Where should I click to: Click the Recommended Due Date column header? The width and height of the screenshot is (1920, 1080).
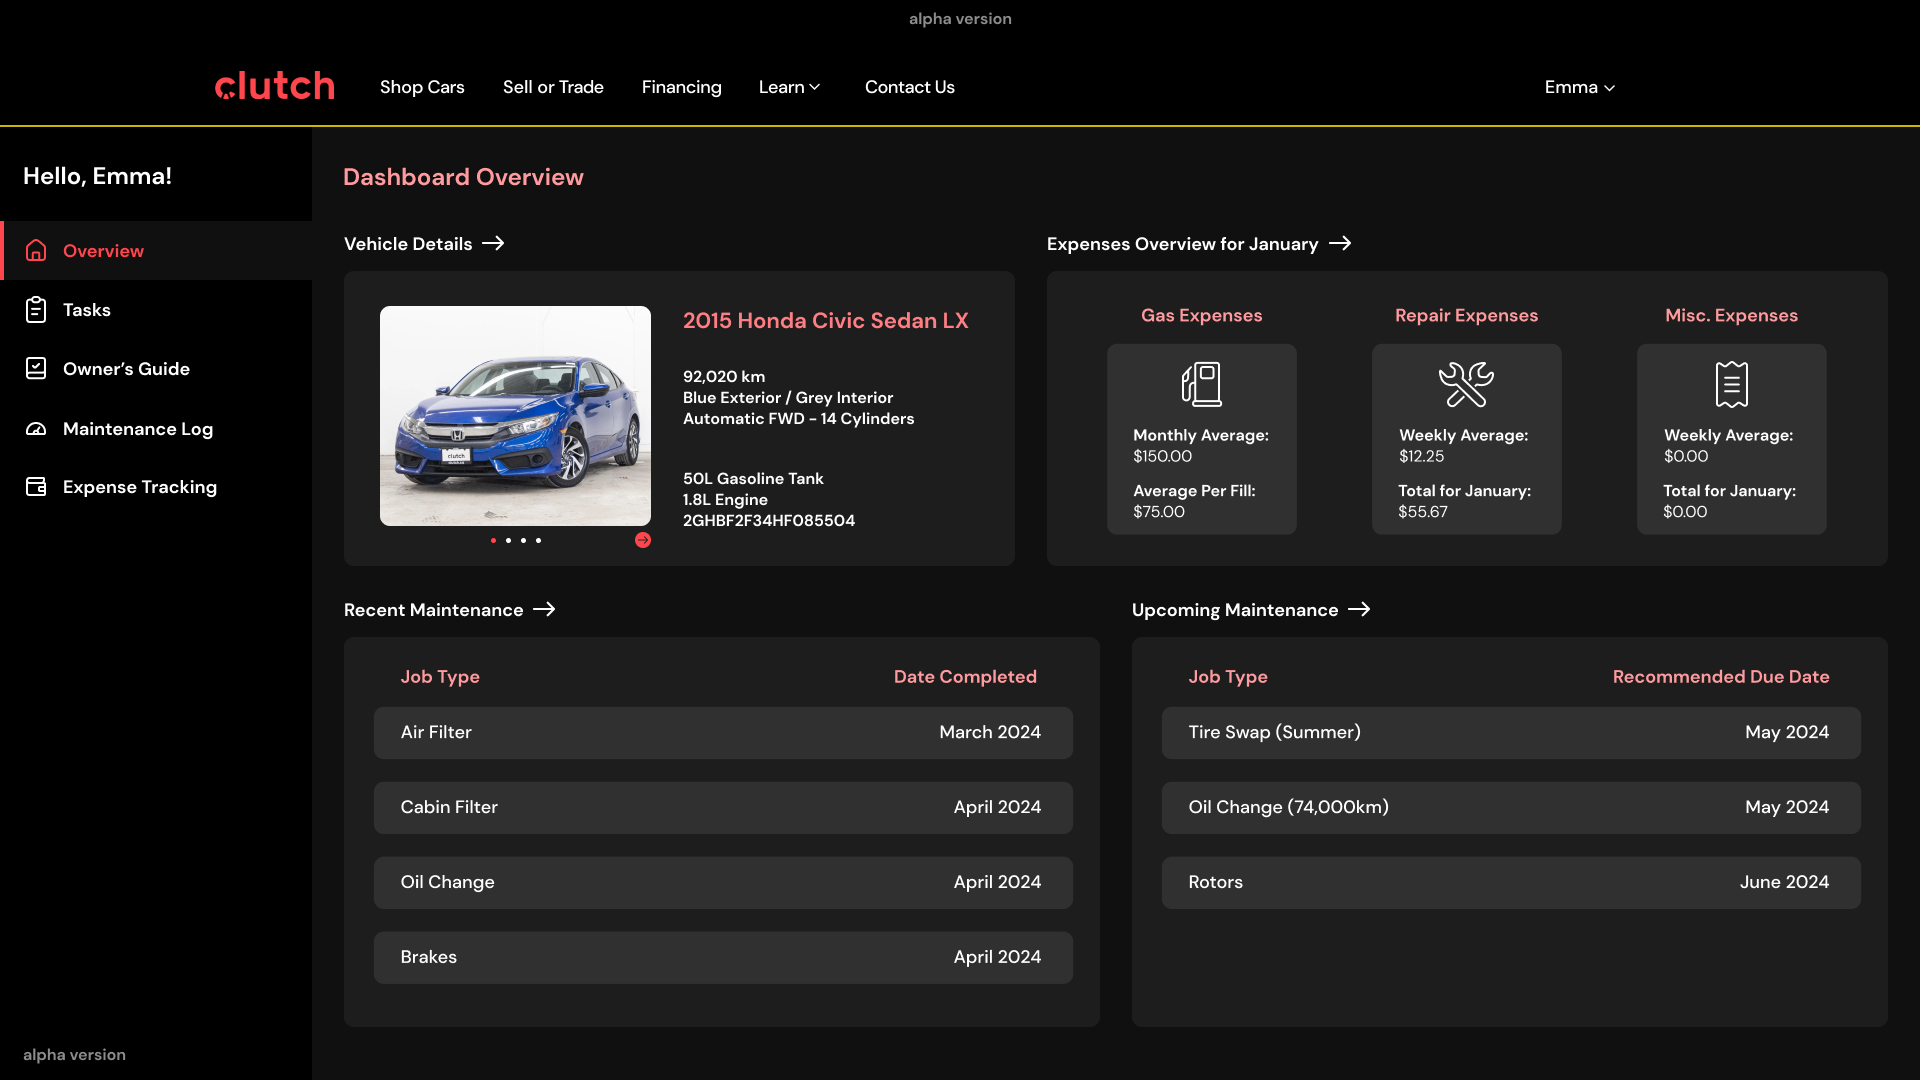pos(1721,677)
